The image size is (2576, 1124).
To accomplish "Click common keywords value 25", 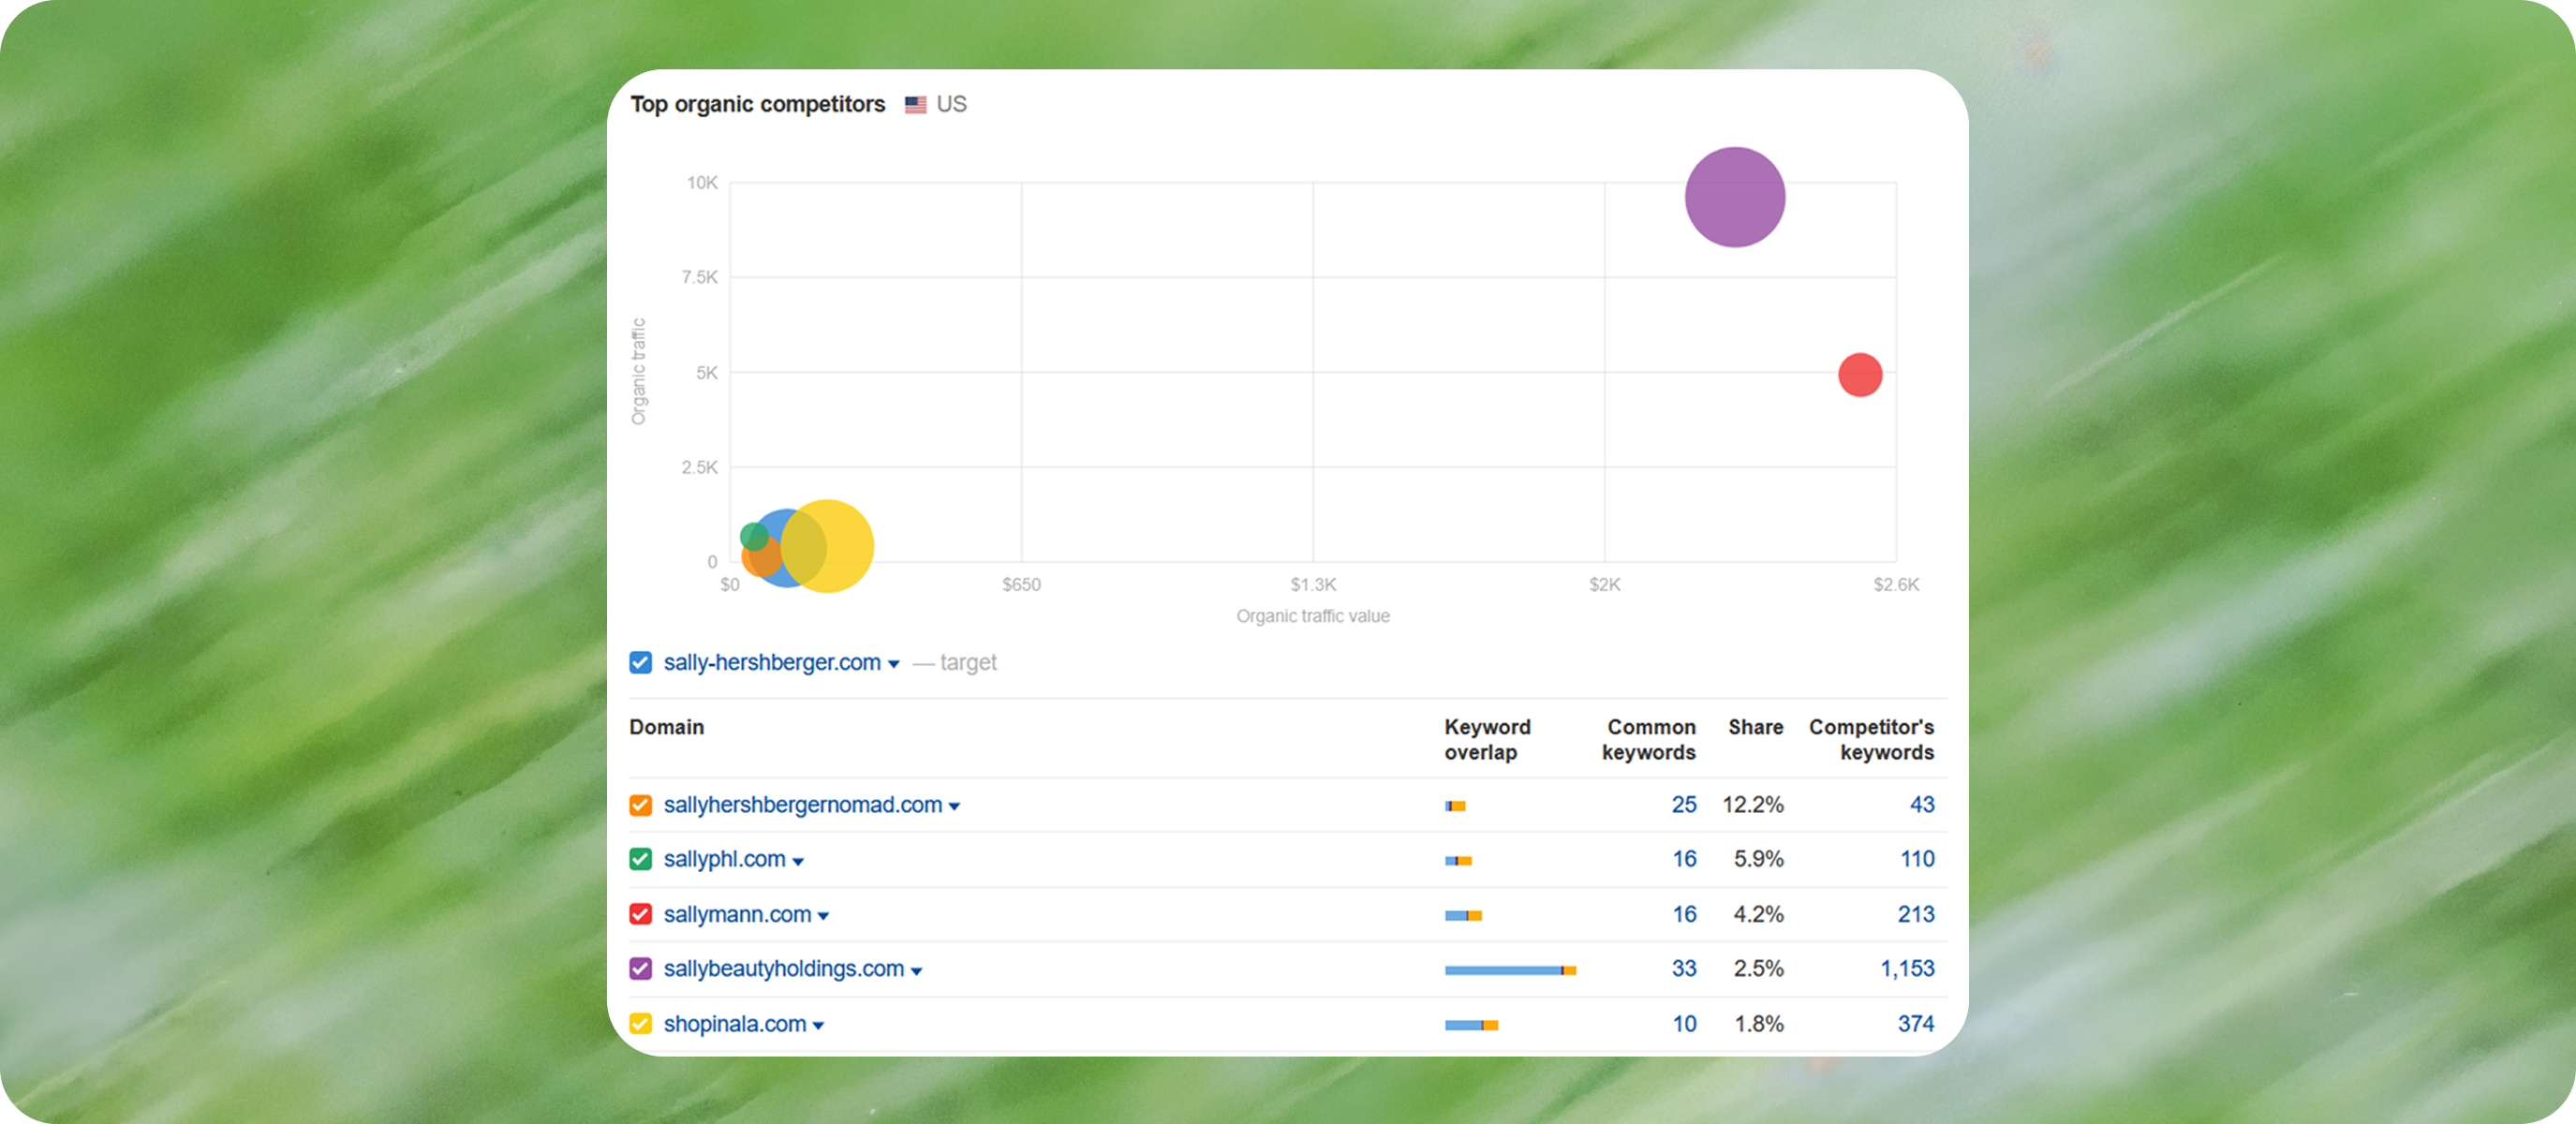I will 1684,805.
